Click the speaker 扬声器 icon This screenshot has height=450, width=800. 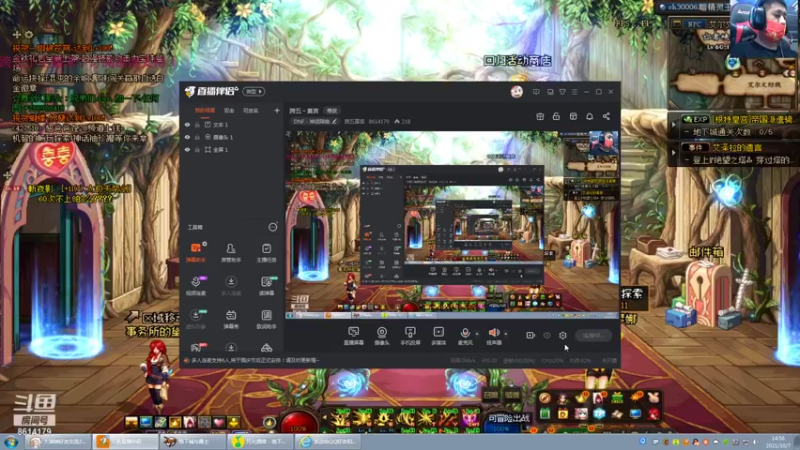coord(494,333)
